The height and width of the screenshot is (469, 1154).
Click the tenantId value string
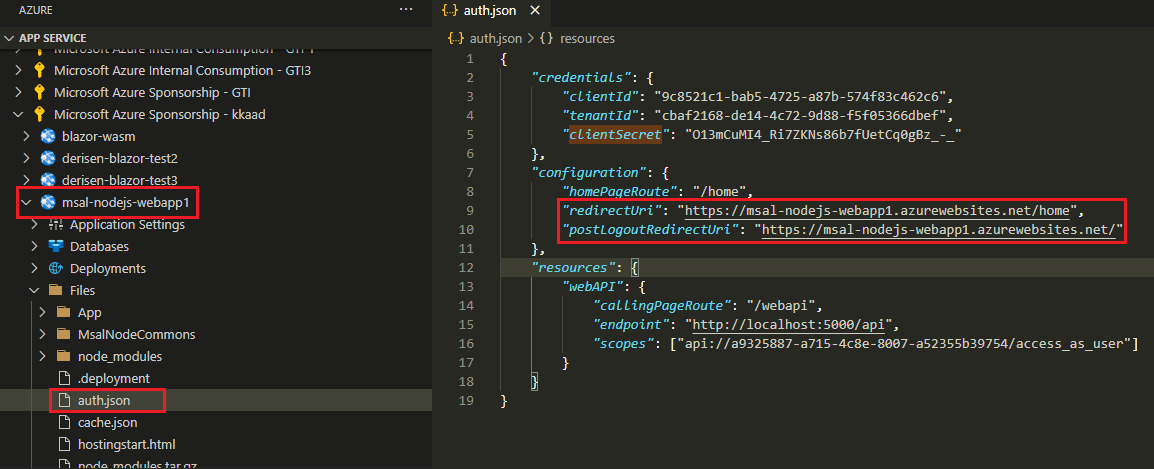[x=802, y=115]
